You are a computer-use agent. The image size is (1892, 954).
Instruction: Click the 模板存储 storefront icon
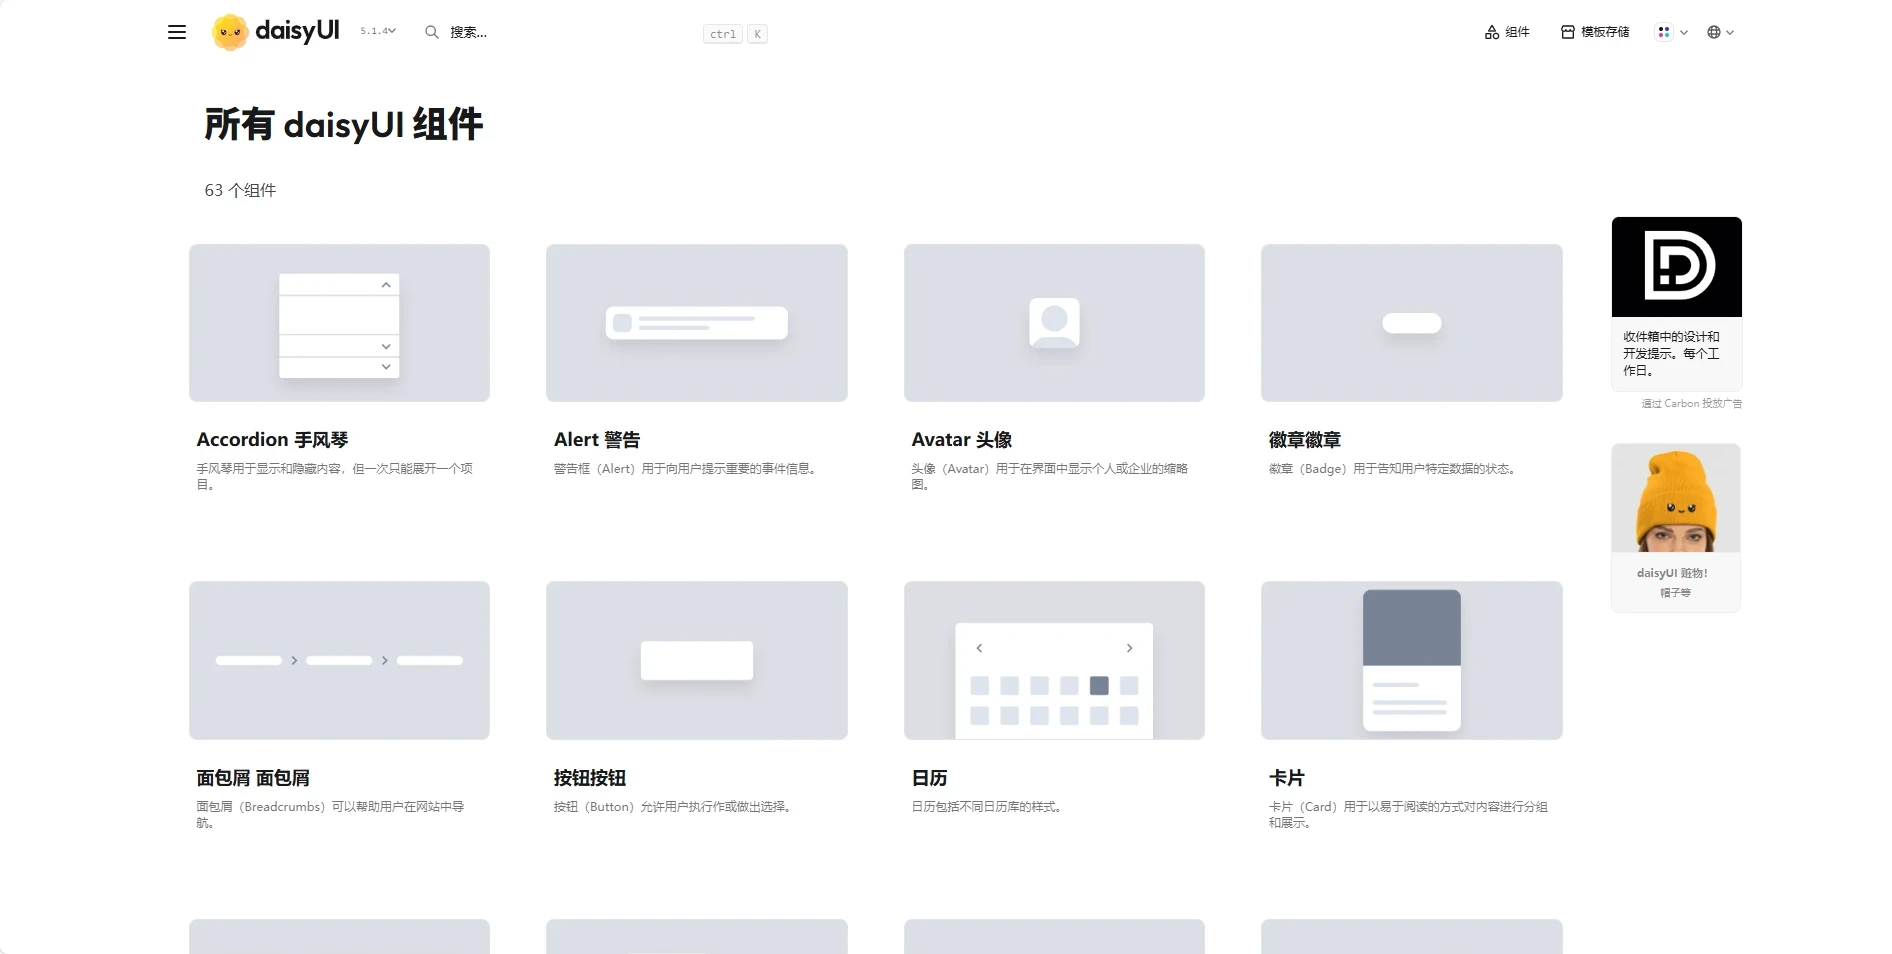(1566, 32)
